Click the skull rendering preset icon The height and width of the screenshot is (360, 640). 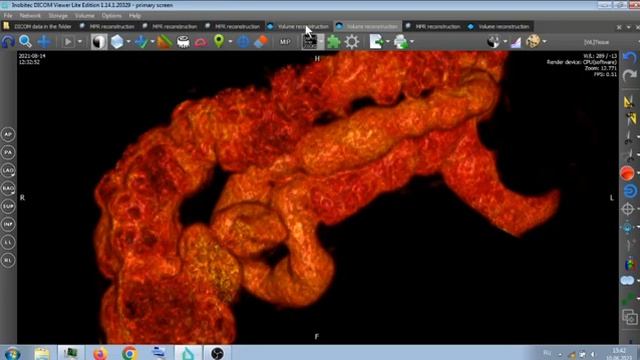(533, 41)
